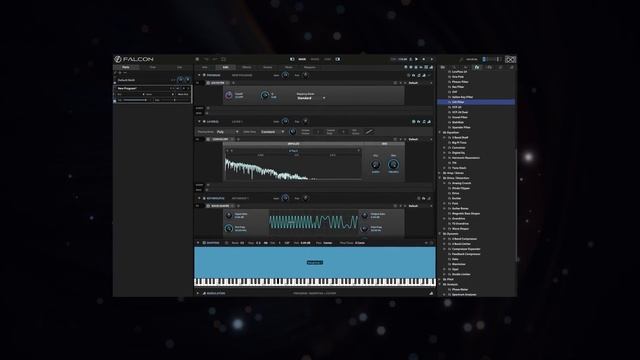This screenshot has width=640, height=360.
Task: Switch to the PERF view
Action: point(327,59)
